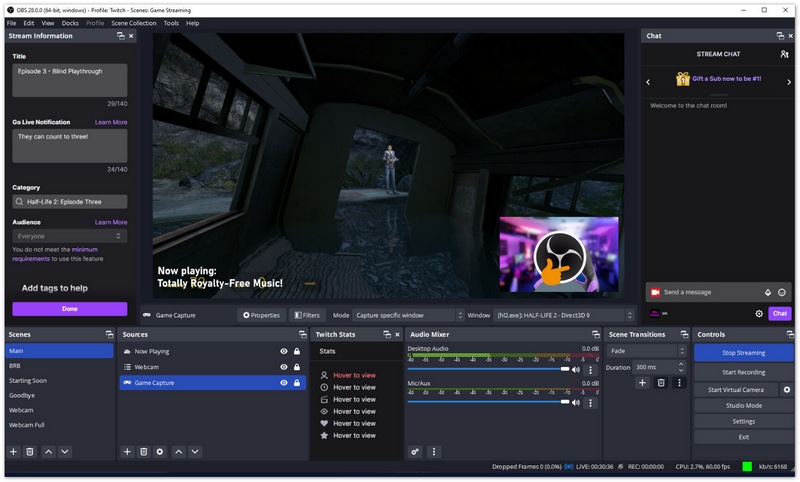Image resolution: width=800 pixels, height=482 pixels.
Task: Open Window selection dropdown for hl2.exe
Action: 564,316
